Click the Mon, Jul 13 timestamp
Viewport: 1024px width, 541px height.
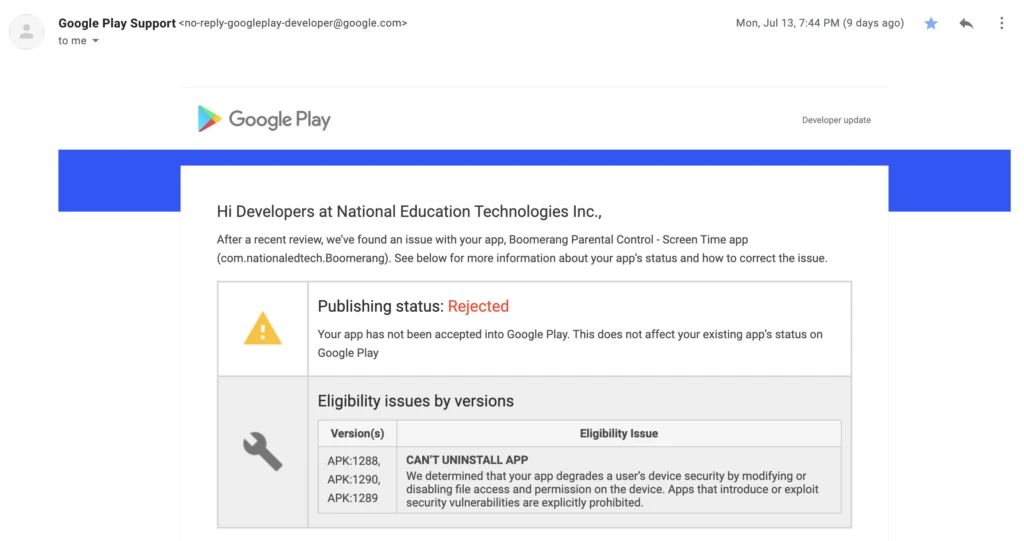pyautogui.click(x=819, y=23)
